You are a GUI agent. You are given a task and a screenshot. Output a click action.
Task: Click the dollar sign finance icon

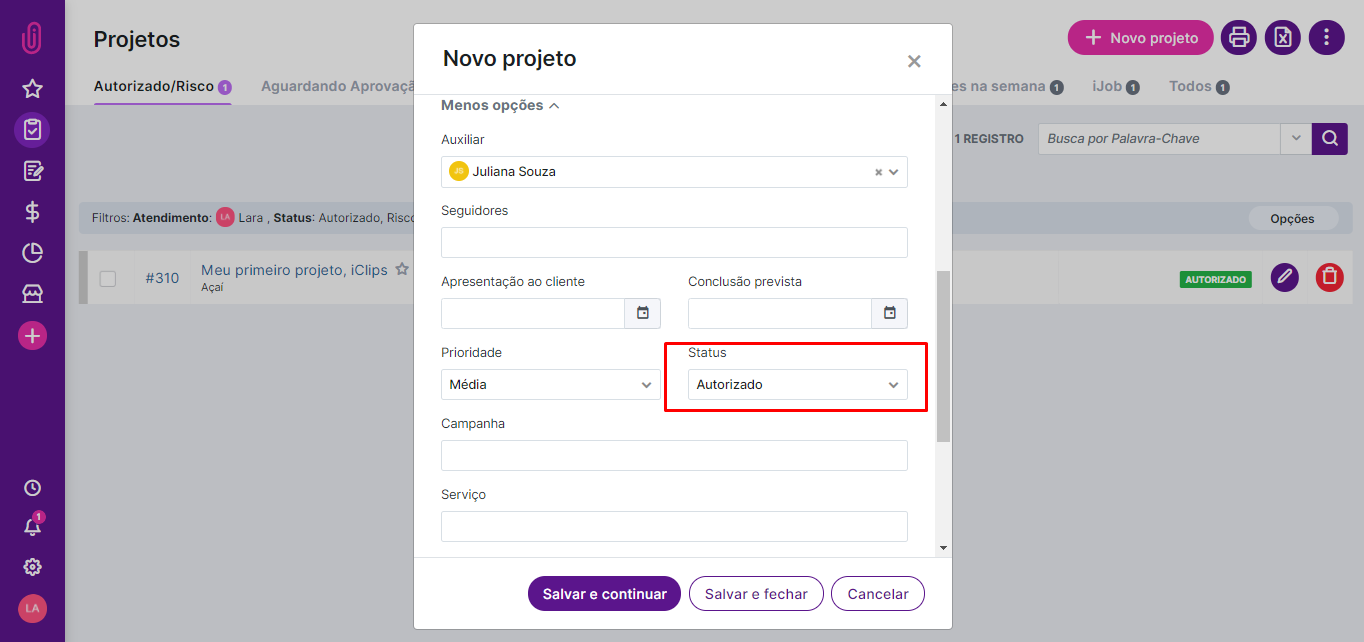coord(32,212)
